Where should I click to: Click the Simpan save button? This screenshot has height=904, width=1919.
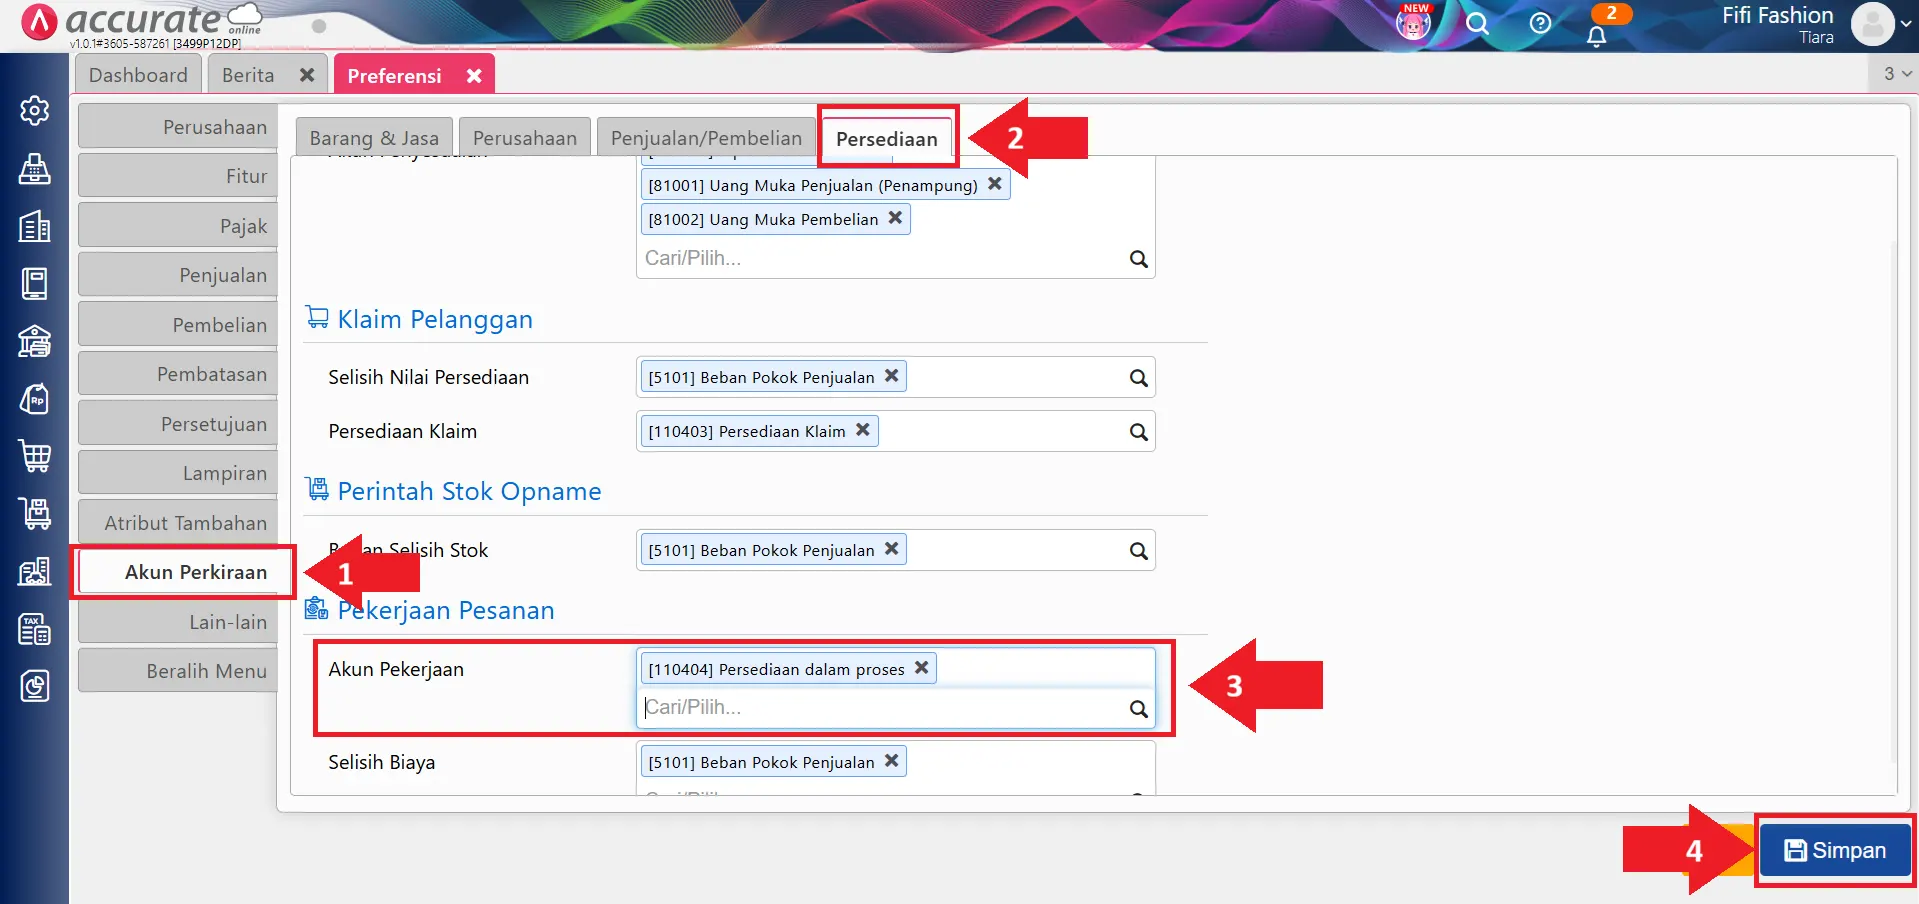pyautogui.click(x=1835, y=850)
